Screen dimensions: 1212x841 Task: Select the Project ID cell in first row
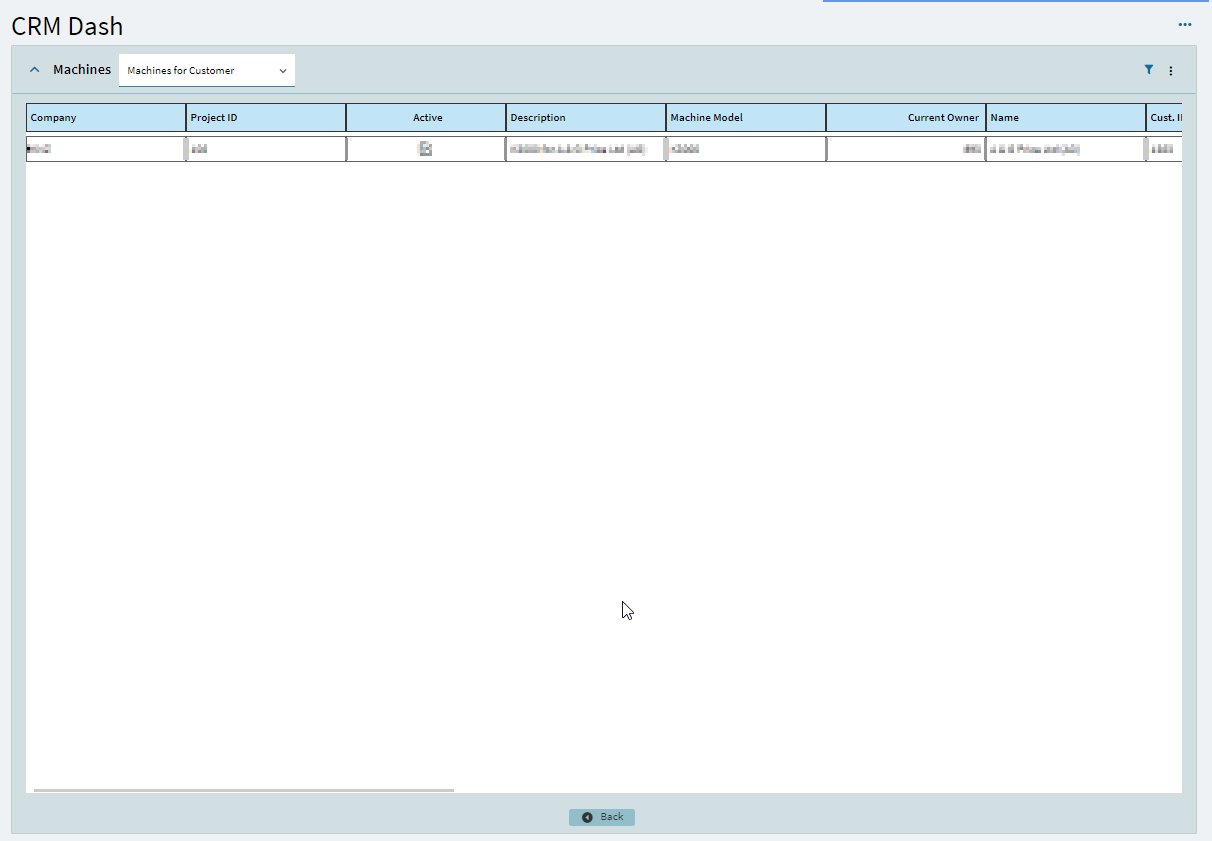click(x=266, y=149)
